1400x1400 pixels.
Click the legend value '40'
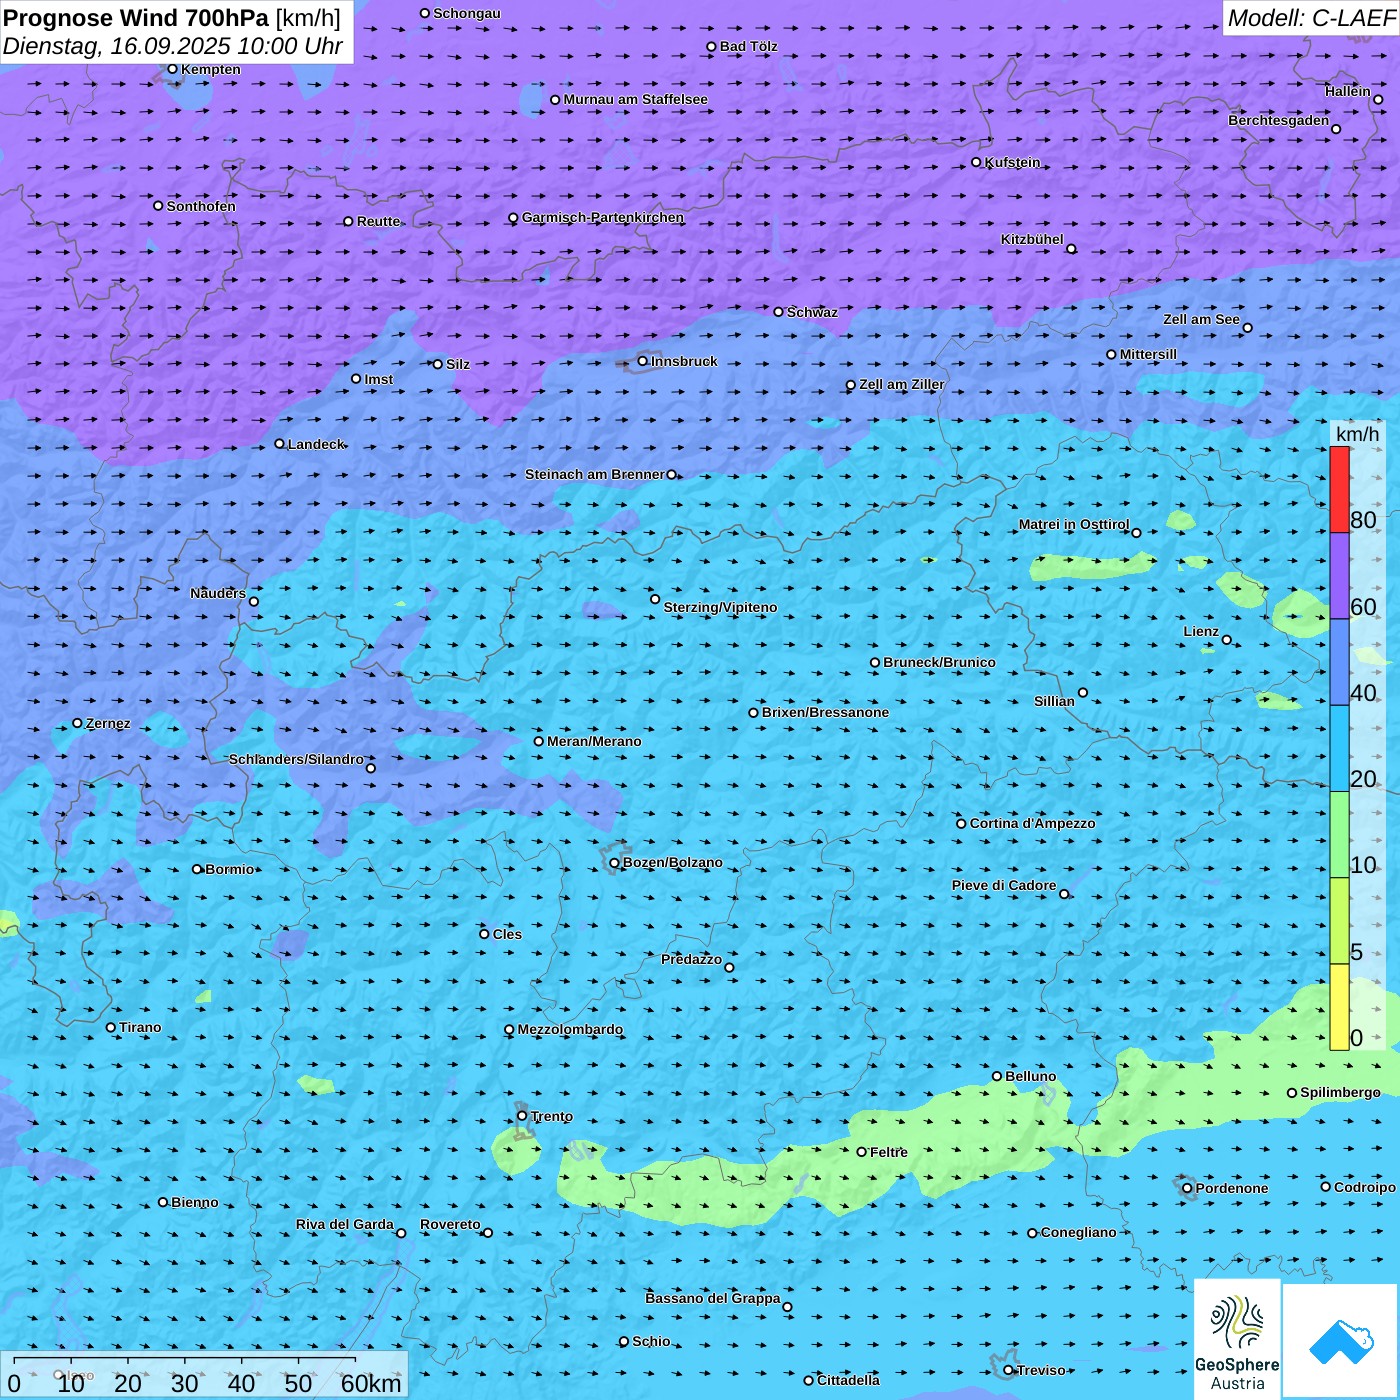tap(1363, 693)
